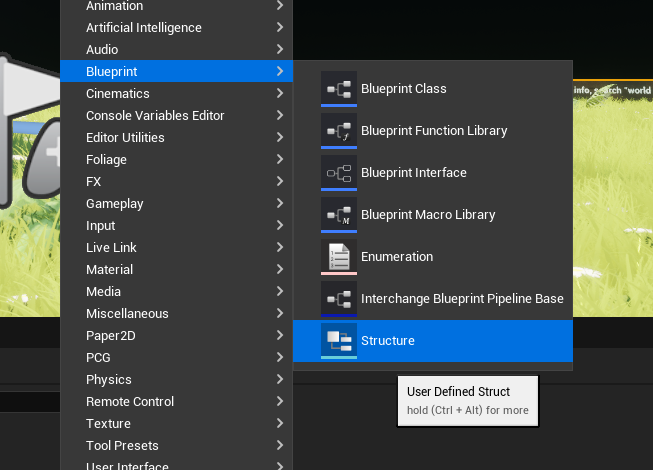The image size is (653, 470).
Task: Click the Structure asset icon
Action: click(338, 340)
